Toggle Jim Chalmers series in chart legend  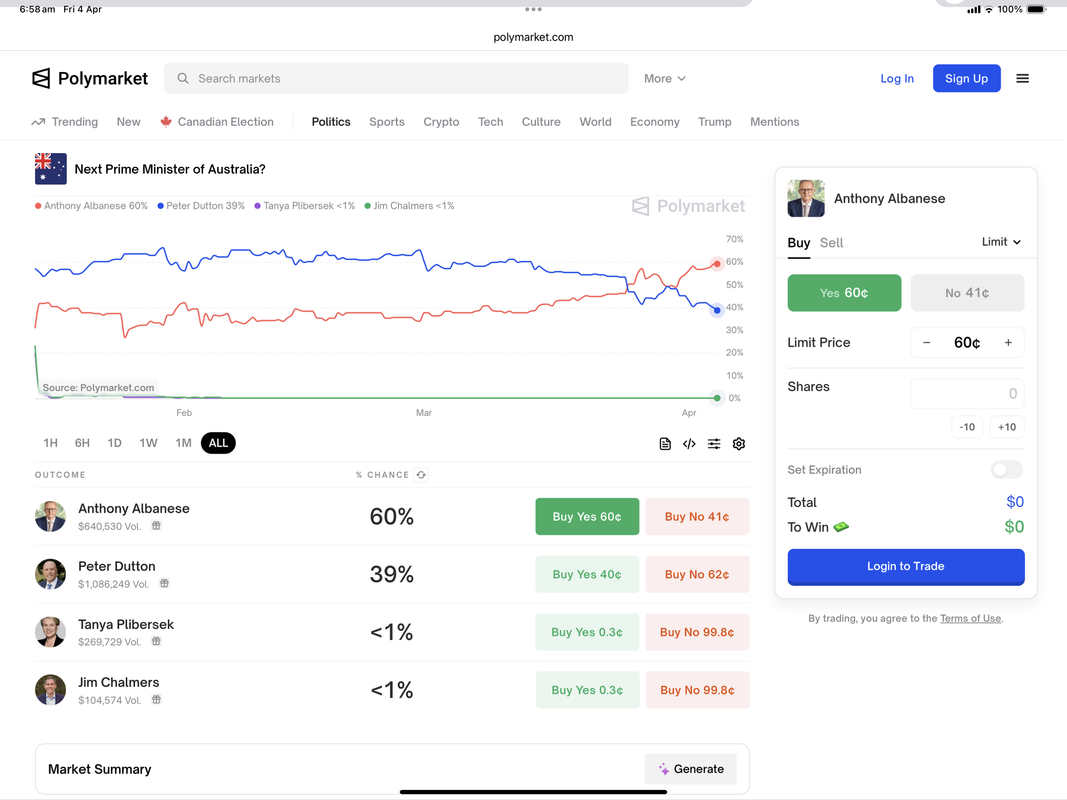pyautogui.click(x=410, y=206)
